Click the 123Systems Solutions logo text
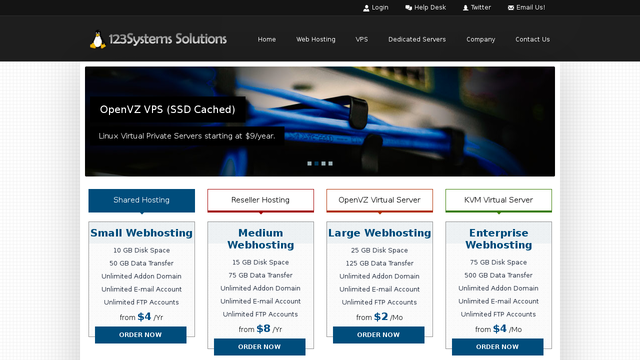The height and width of the screenshot is (360, 640). tap(167, 39)
